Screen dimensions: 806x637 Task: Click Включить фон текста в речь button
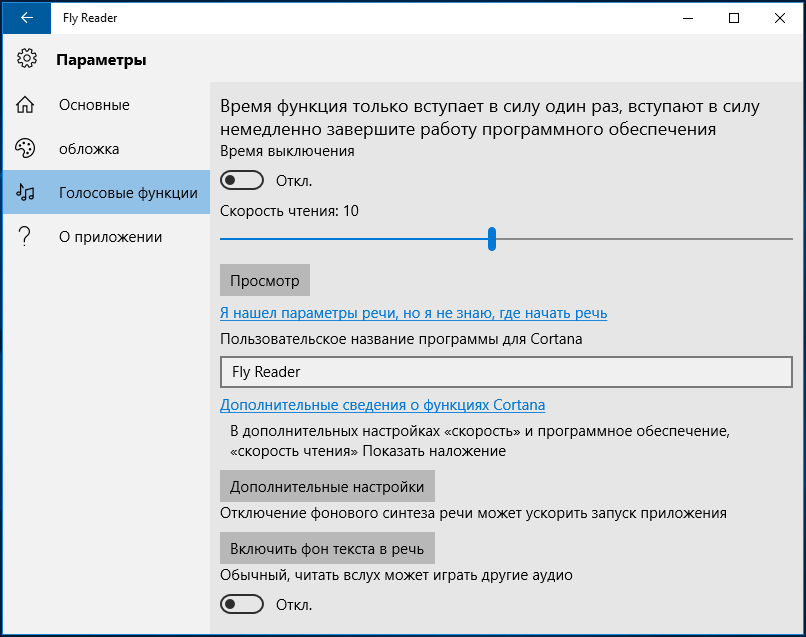327,548
